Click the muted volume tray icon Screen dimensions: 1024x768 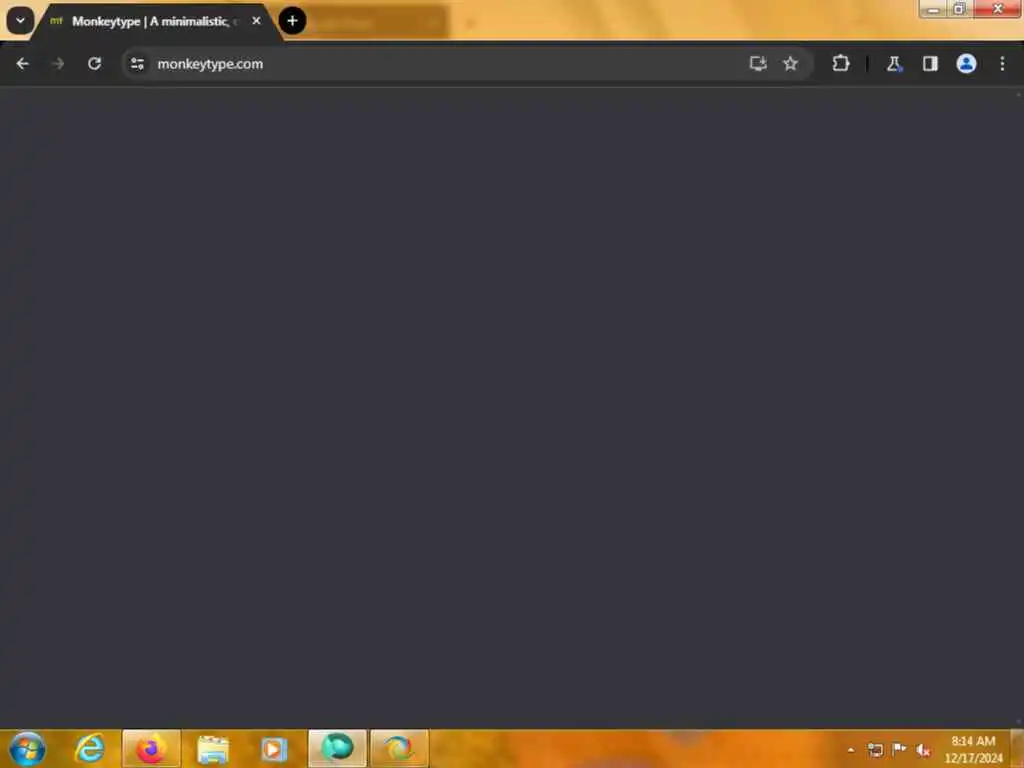923,750
